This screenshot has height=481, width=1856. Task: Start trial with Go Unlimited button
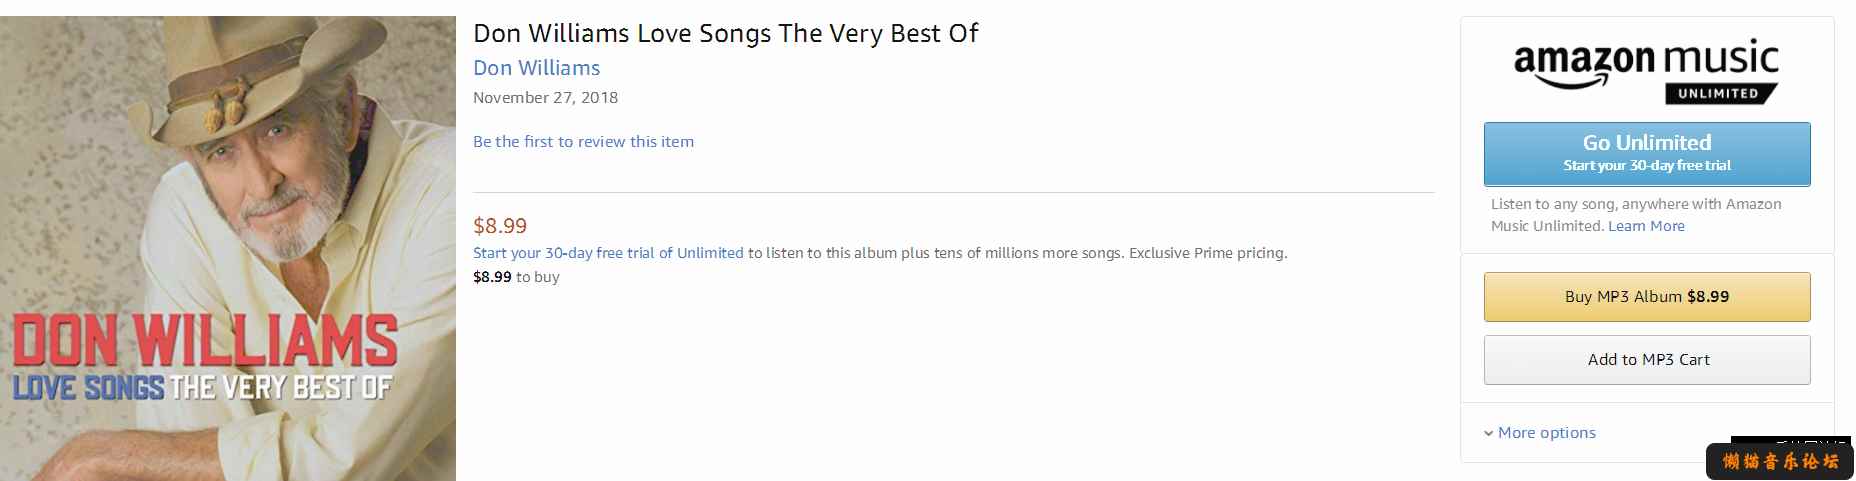(x=1647, y=154)
